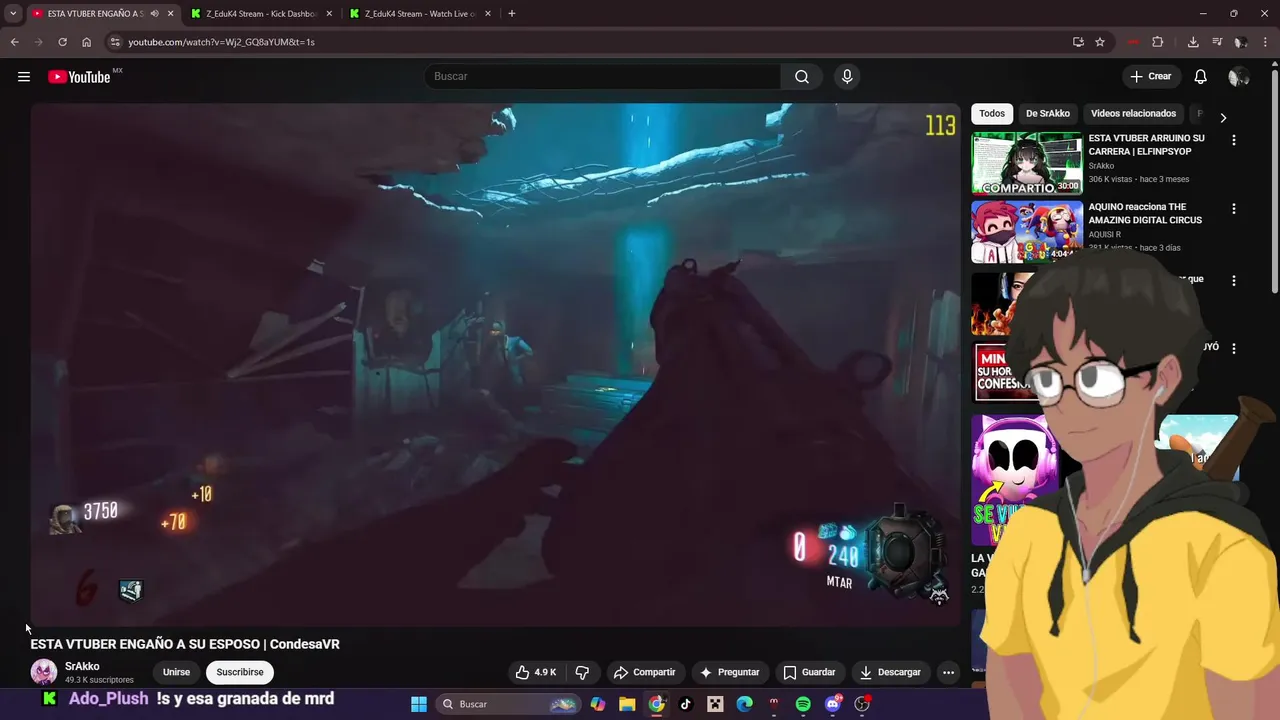Switch to Z_EduK4 Stream Kick Dashboard tab
This screenshot has height=720, width=1280.
click(260, 14)
